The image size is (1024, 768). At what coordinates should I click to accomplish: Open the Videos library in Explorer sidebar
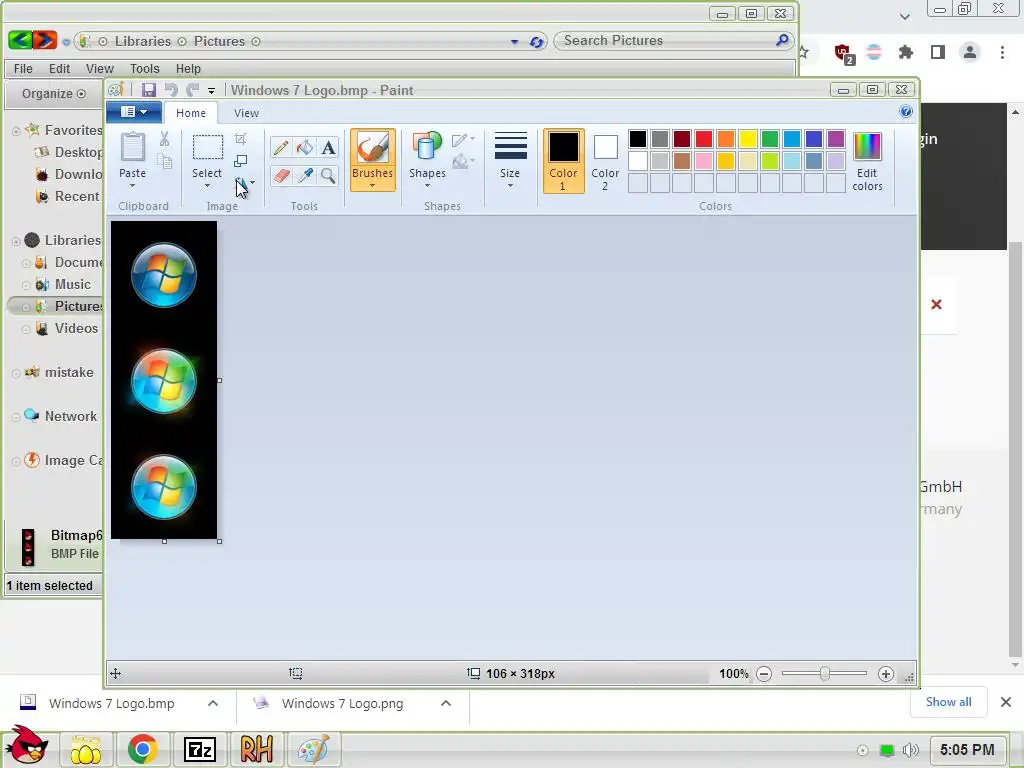[x=76, y=328]
